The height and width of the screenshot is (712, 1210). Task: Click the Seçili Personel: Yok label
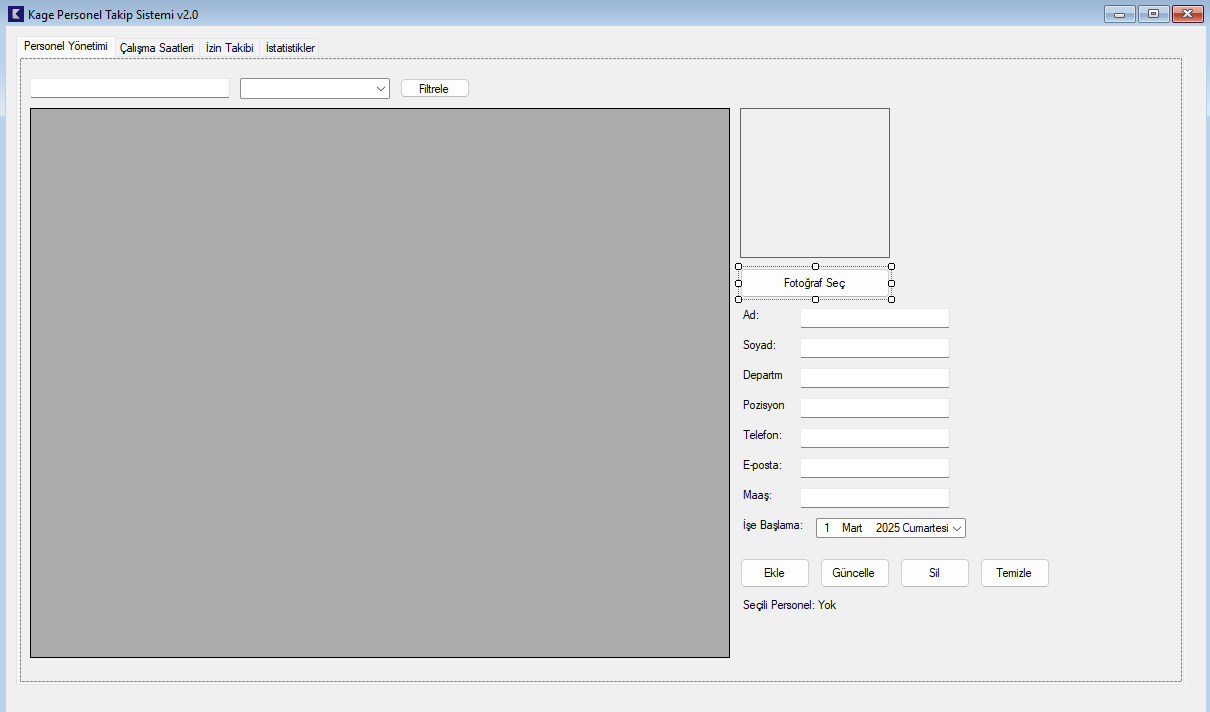coord(790,605)
